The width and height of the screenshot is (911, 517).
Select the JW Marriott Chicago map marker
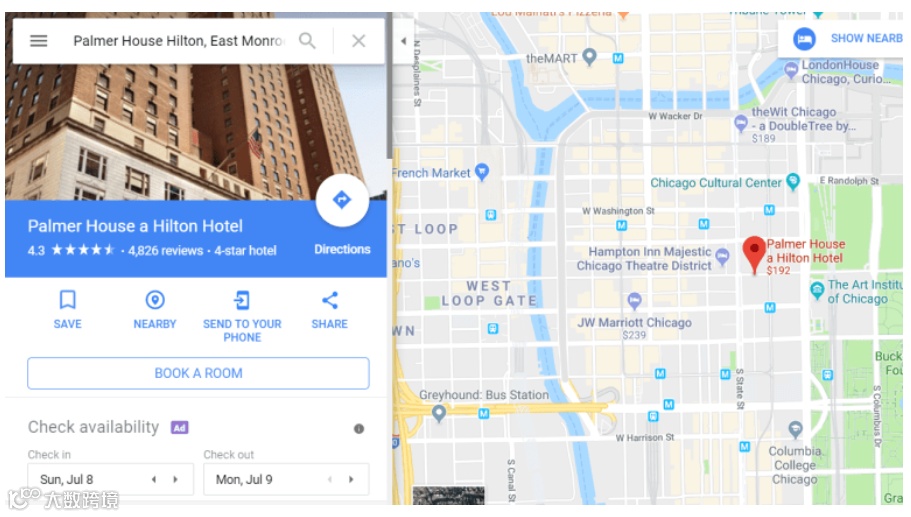coord(634,301)
